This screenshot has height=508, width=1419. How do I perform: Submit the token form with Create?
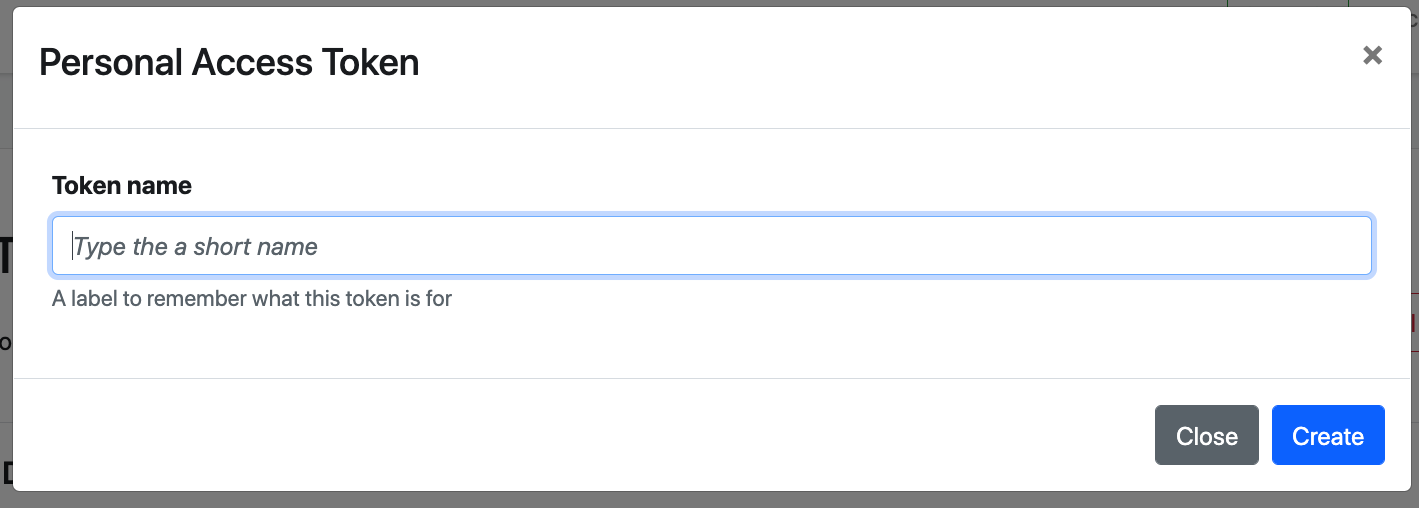click(x=1327, y=436)
